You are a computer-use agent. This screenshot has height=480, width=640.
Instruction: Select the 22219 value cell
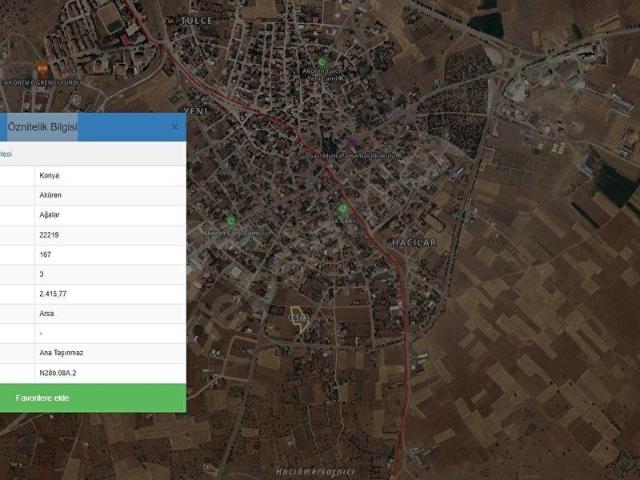(x=110, y=235)
